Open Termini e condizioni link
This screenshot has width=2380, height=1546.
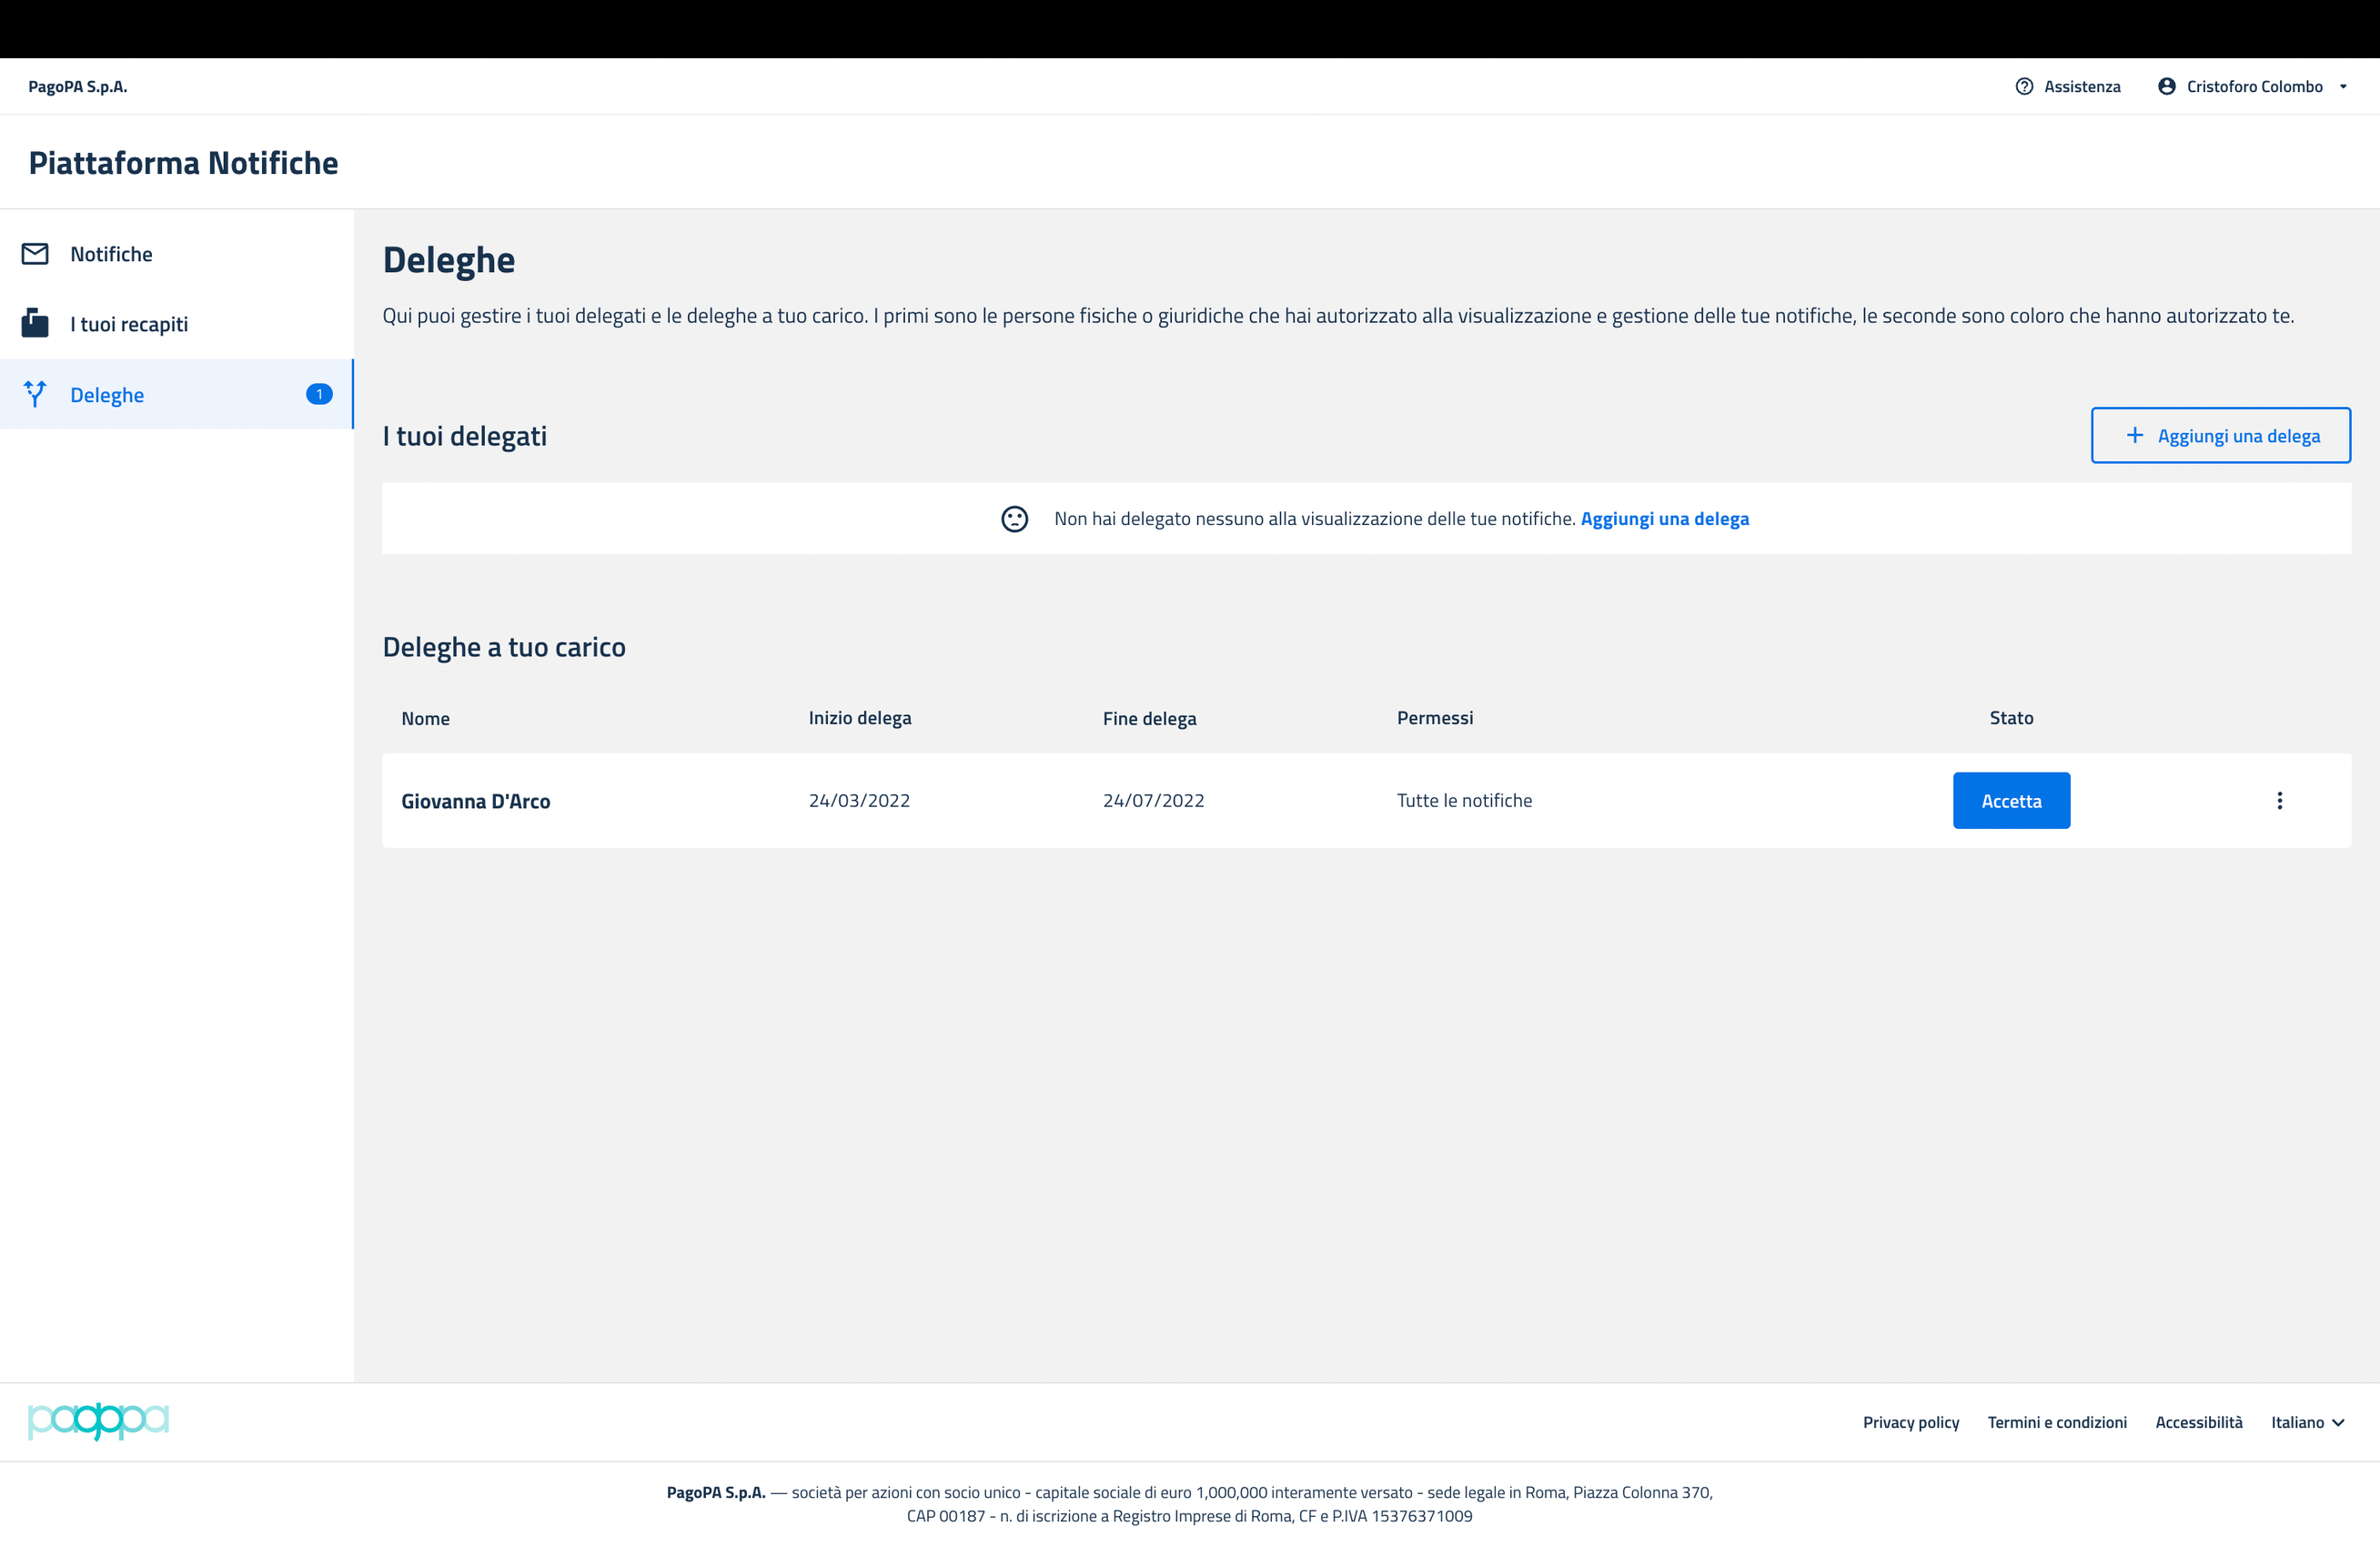tap(2056, 1422)
